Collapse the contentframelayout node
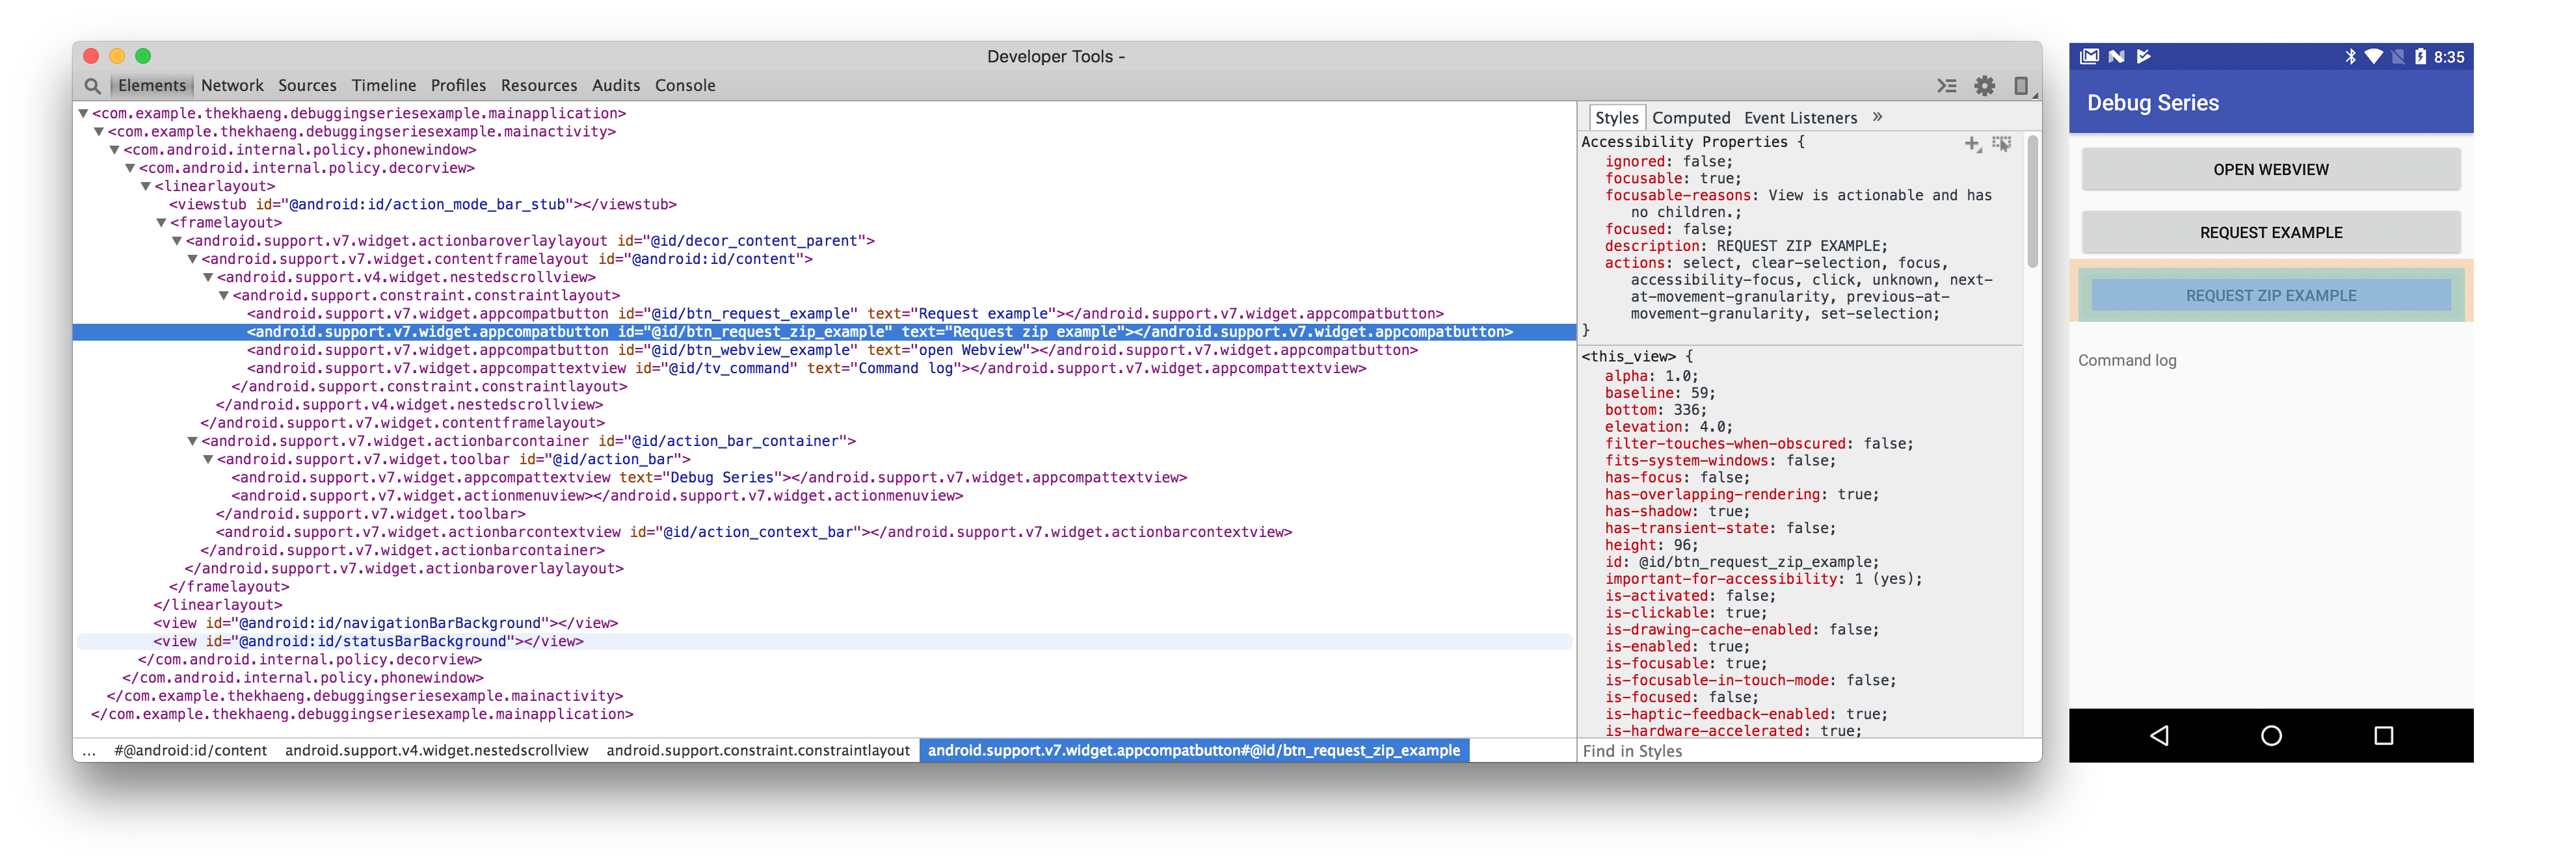 coord(193,259)
